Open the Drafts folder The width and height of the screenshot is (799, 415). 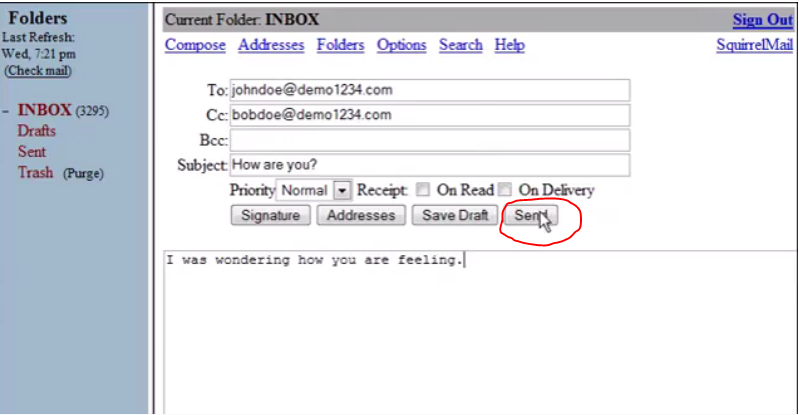(x=37, y=131)
